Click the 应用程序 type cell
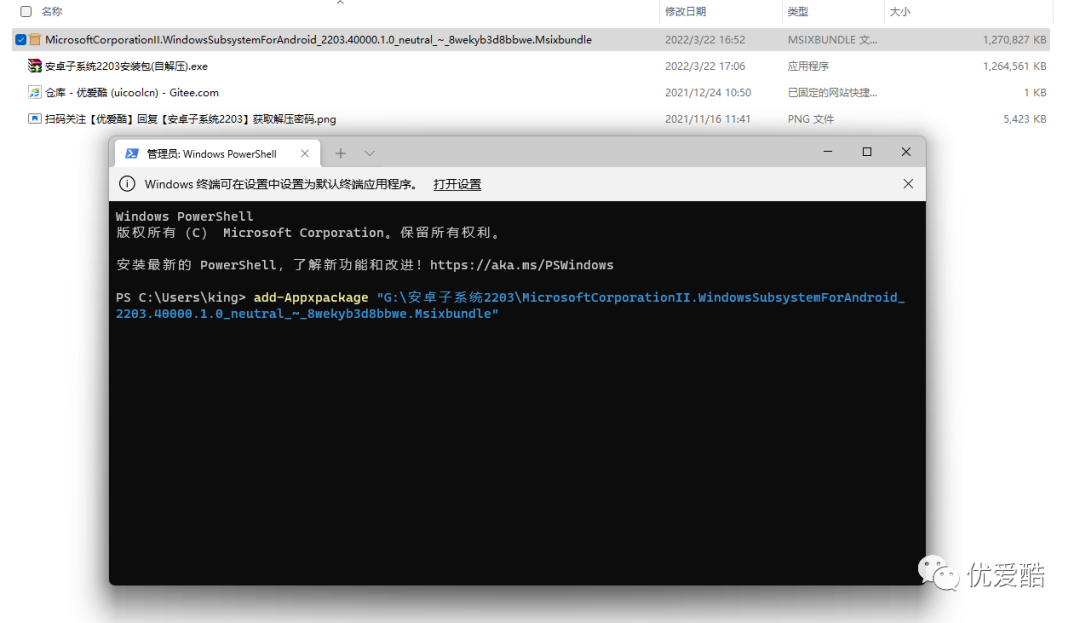Image resolution: width=1080 pixels, height=623 pixels. [808, 66]
